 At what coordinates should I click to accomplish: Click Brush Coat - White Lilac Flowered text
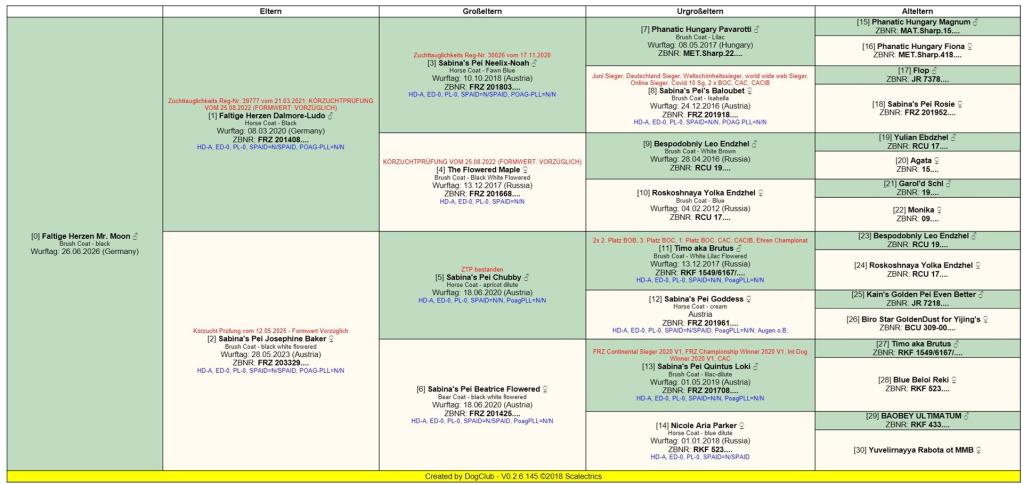pyautogui.click(x=700, y=256)
